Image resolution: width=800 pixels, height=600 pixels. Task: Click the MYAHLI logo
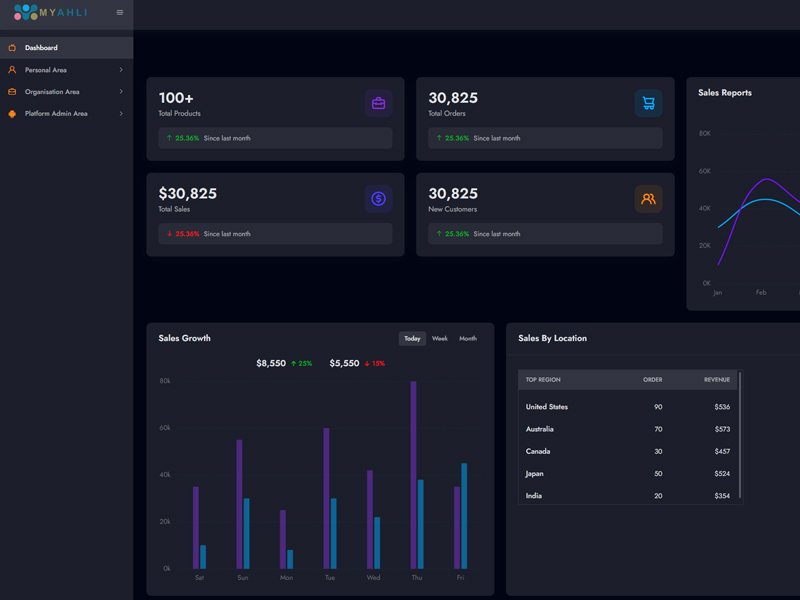point(51,13)
